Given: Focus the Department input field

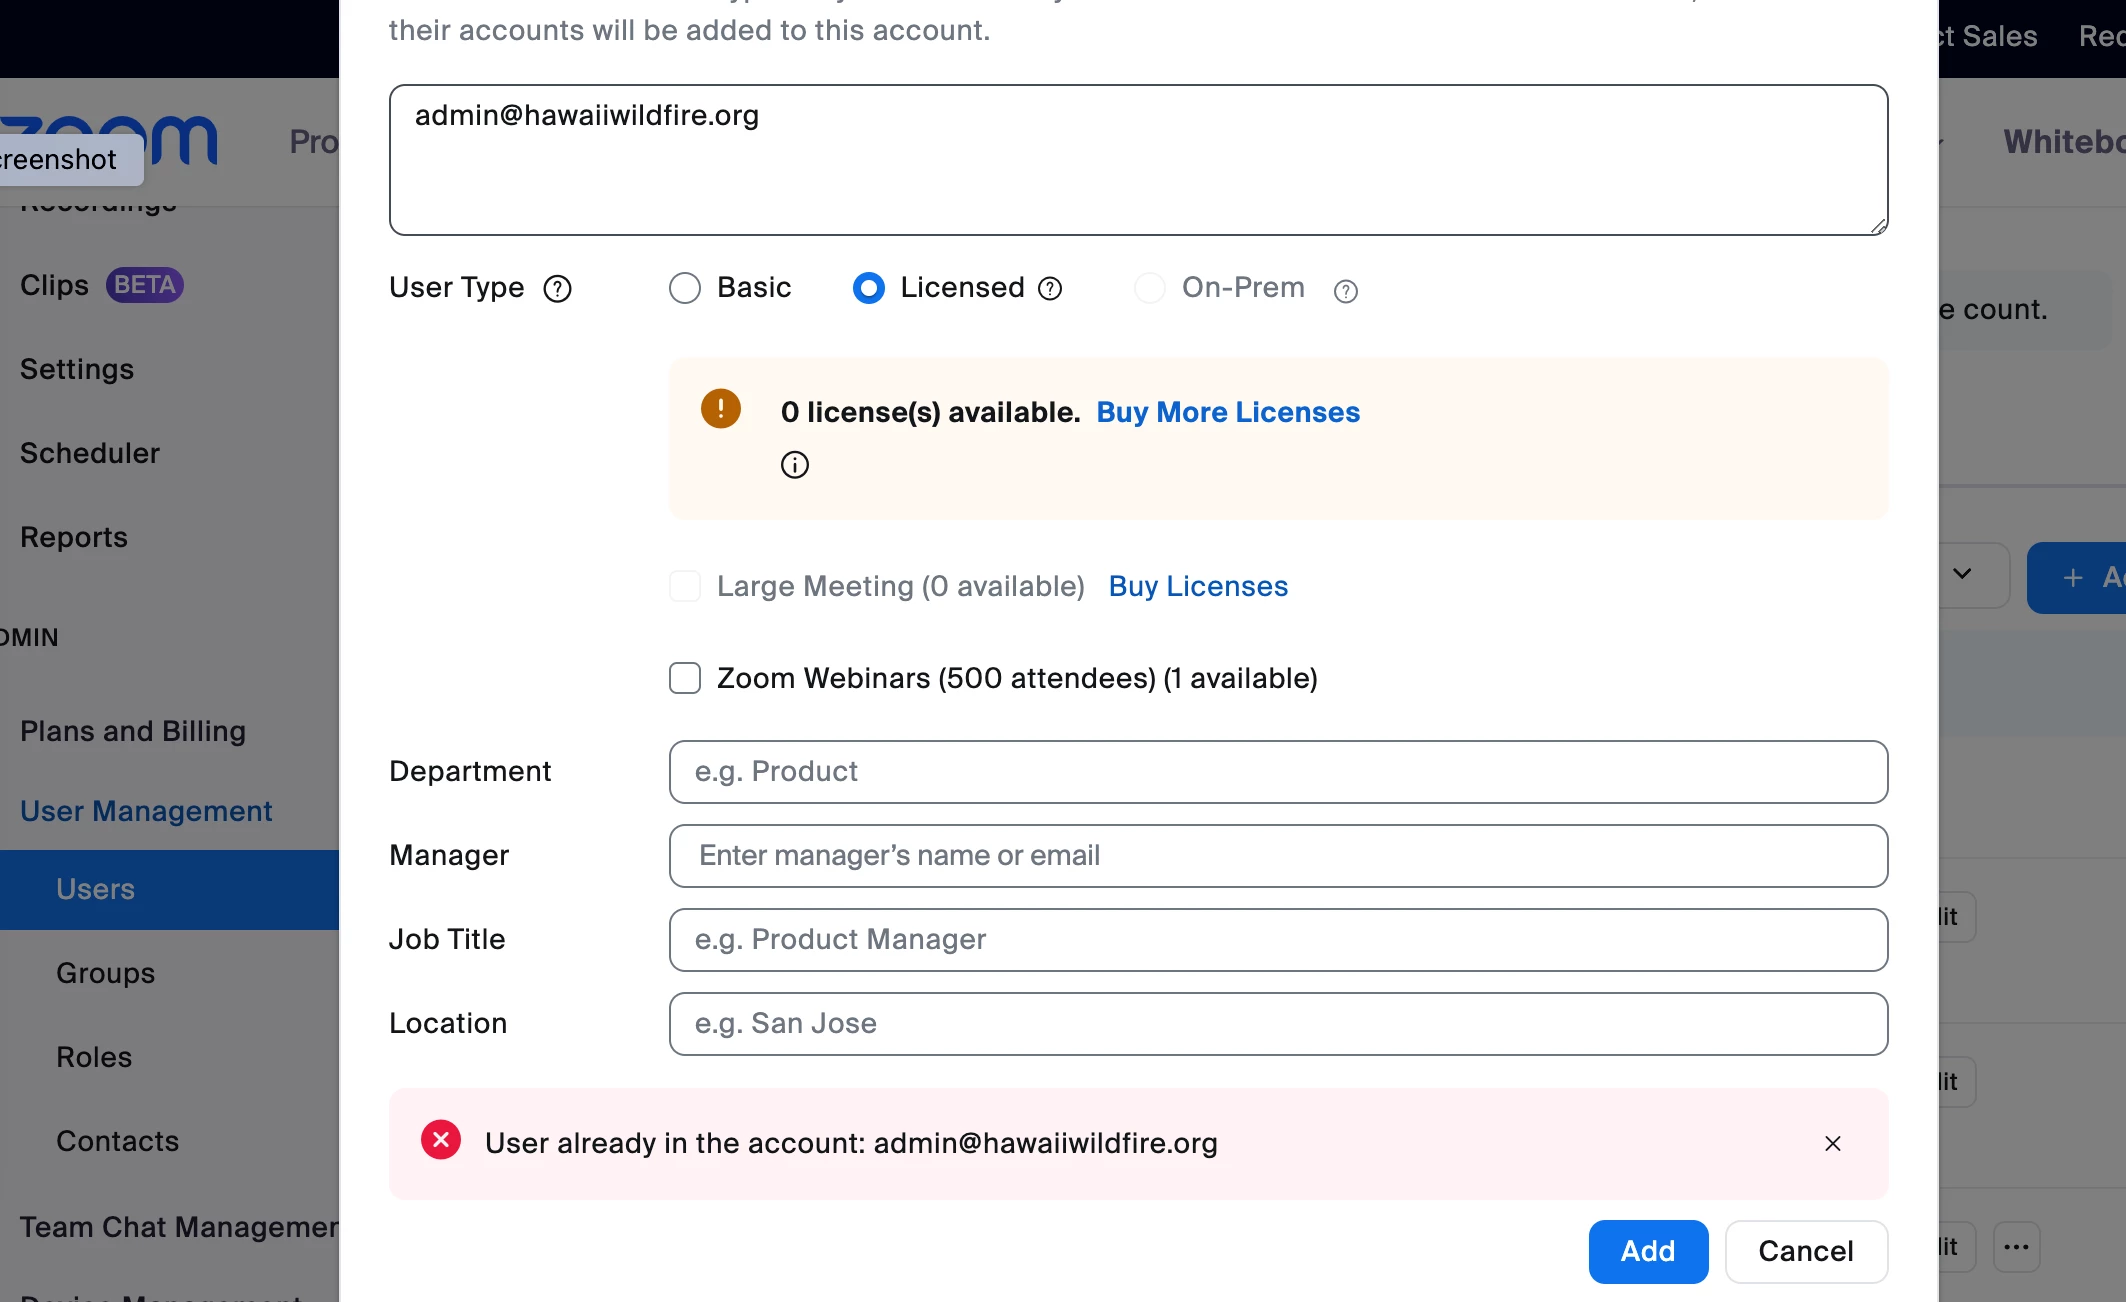Looking at the screenshot, I should (x=1277, y=772).
